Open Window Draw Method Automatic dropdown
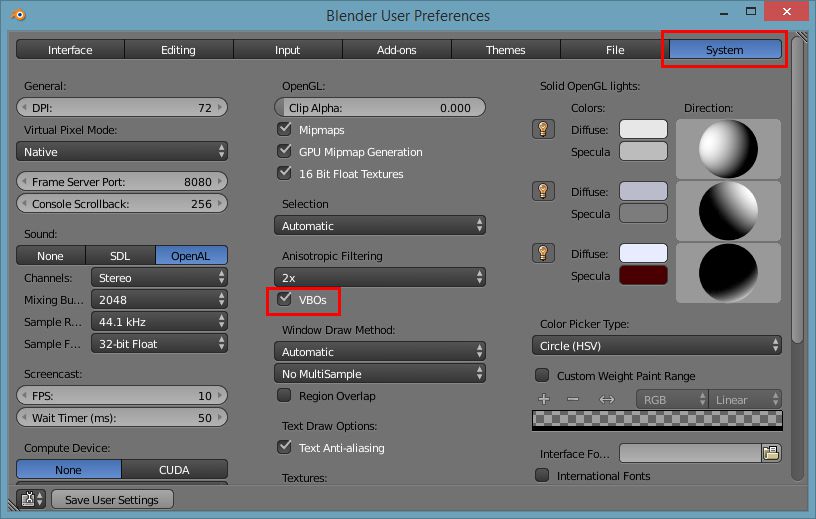Viewport: 816px width, 519px height. [x=380, y=351]
